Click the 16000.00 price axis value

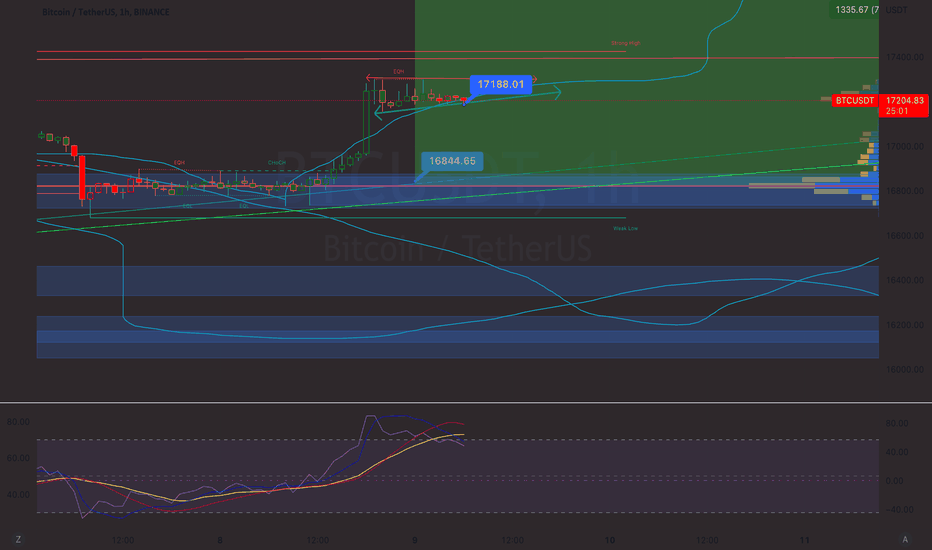(x=905, y=369)
